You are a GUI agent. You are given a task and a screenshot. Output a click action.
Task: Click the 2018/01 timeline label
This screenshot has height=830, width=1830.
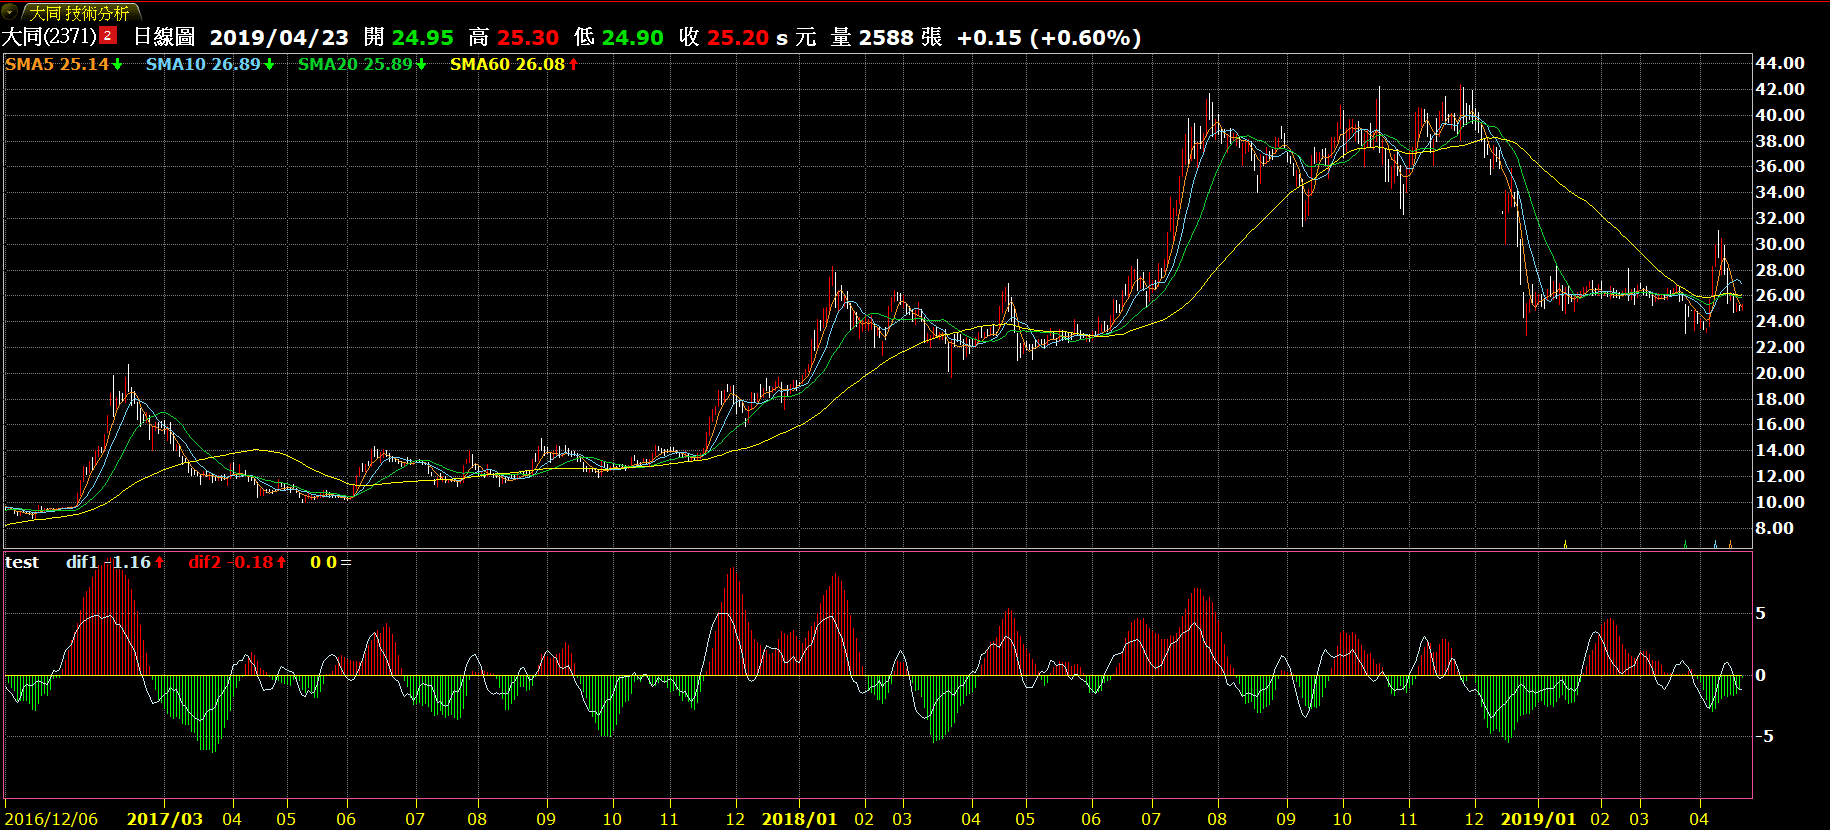point(799,819)
